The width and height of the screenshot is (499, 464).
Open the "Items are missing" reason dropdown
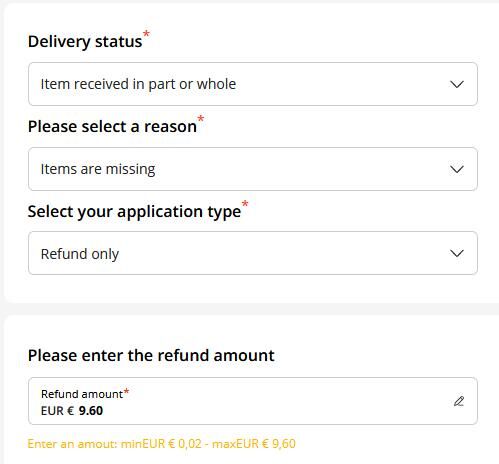point(253,169)
